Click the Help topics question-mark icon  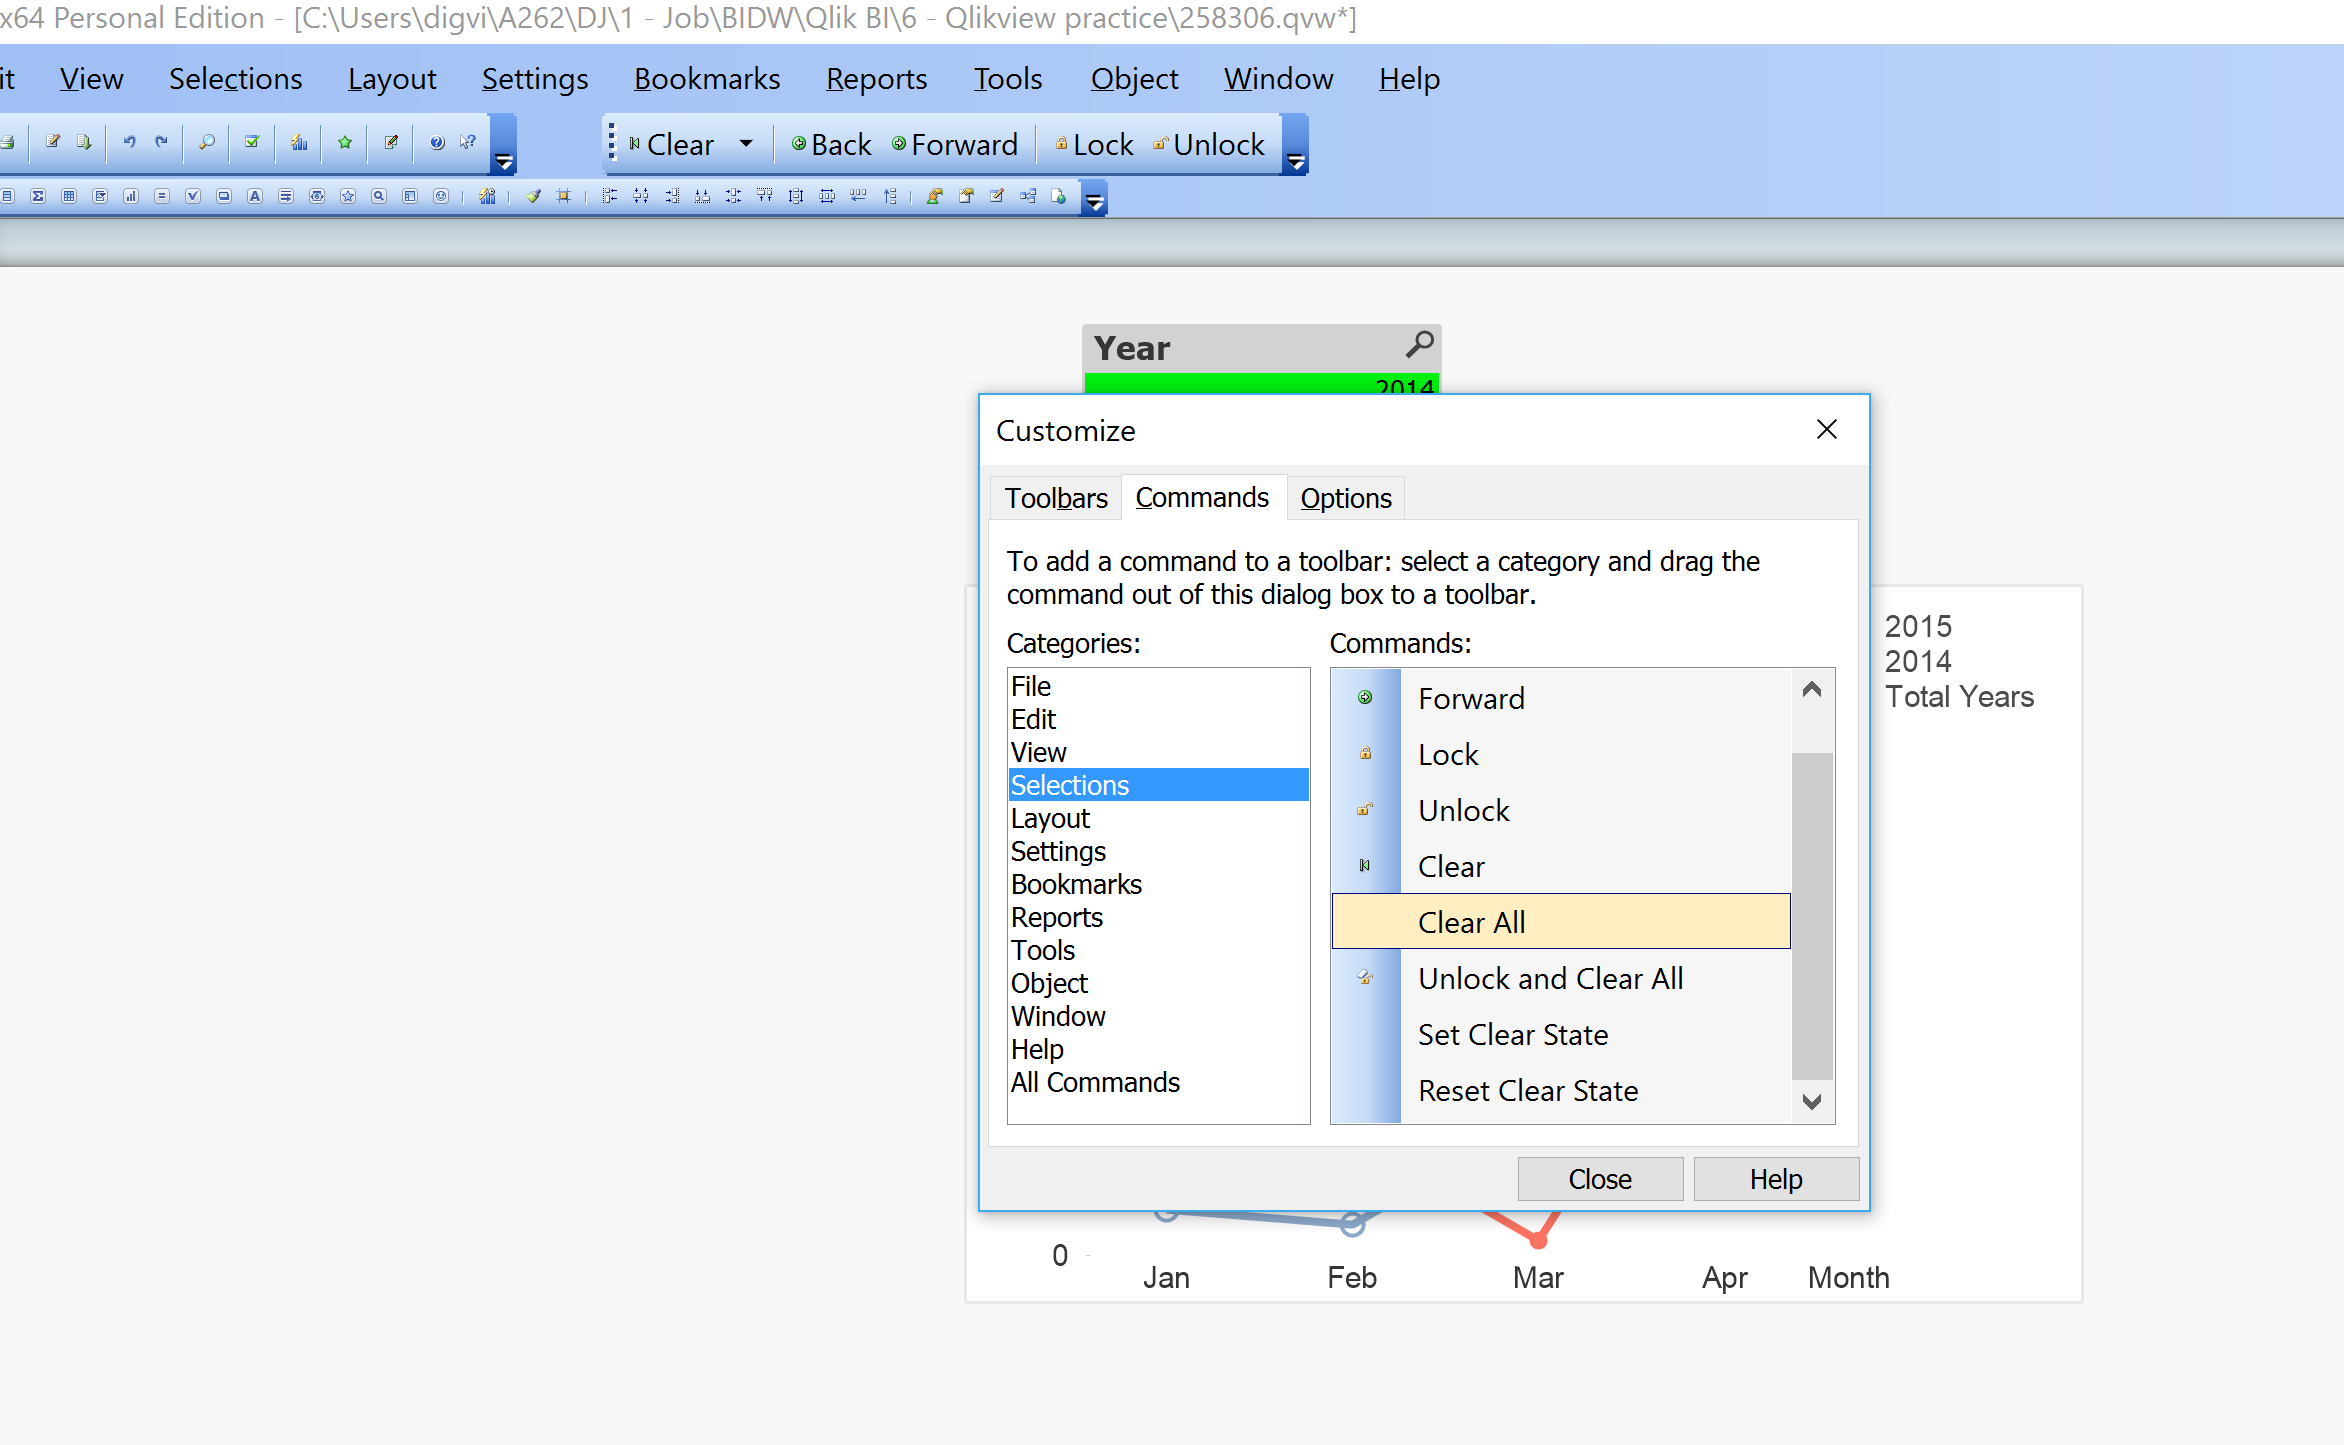(x=437, y=142)
